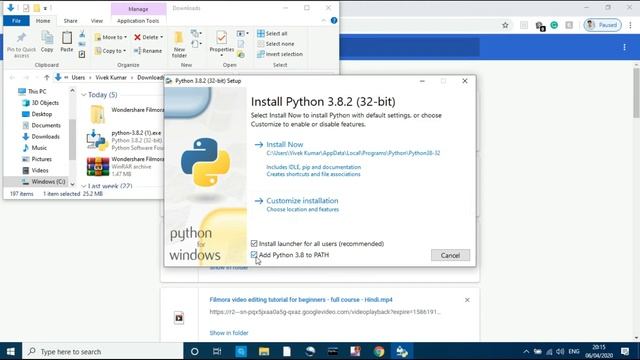Open the Easy access dropdown in ribbon

click(x=196, y=44)
